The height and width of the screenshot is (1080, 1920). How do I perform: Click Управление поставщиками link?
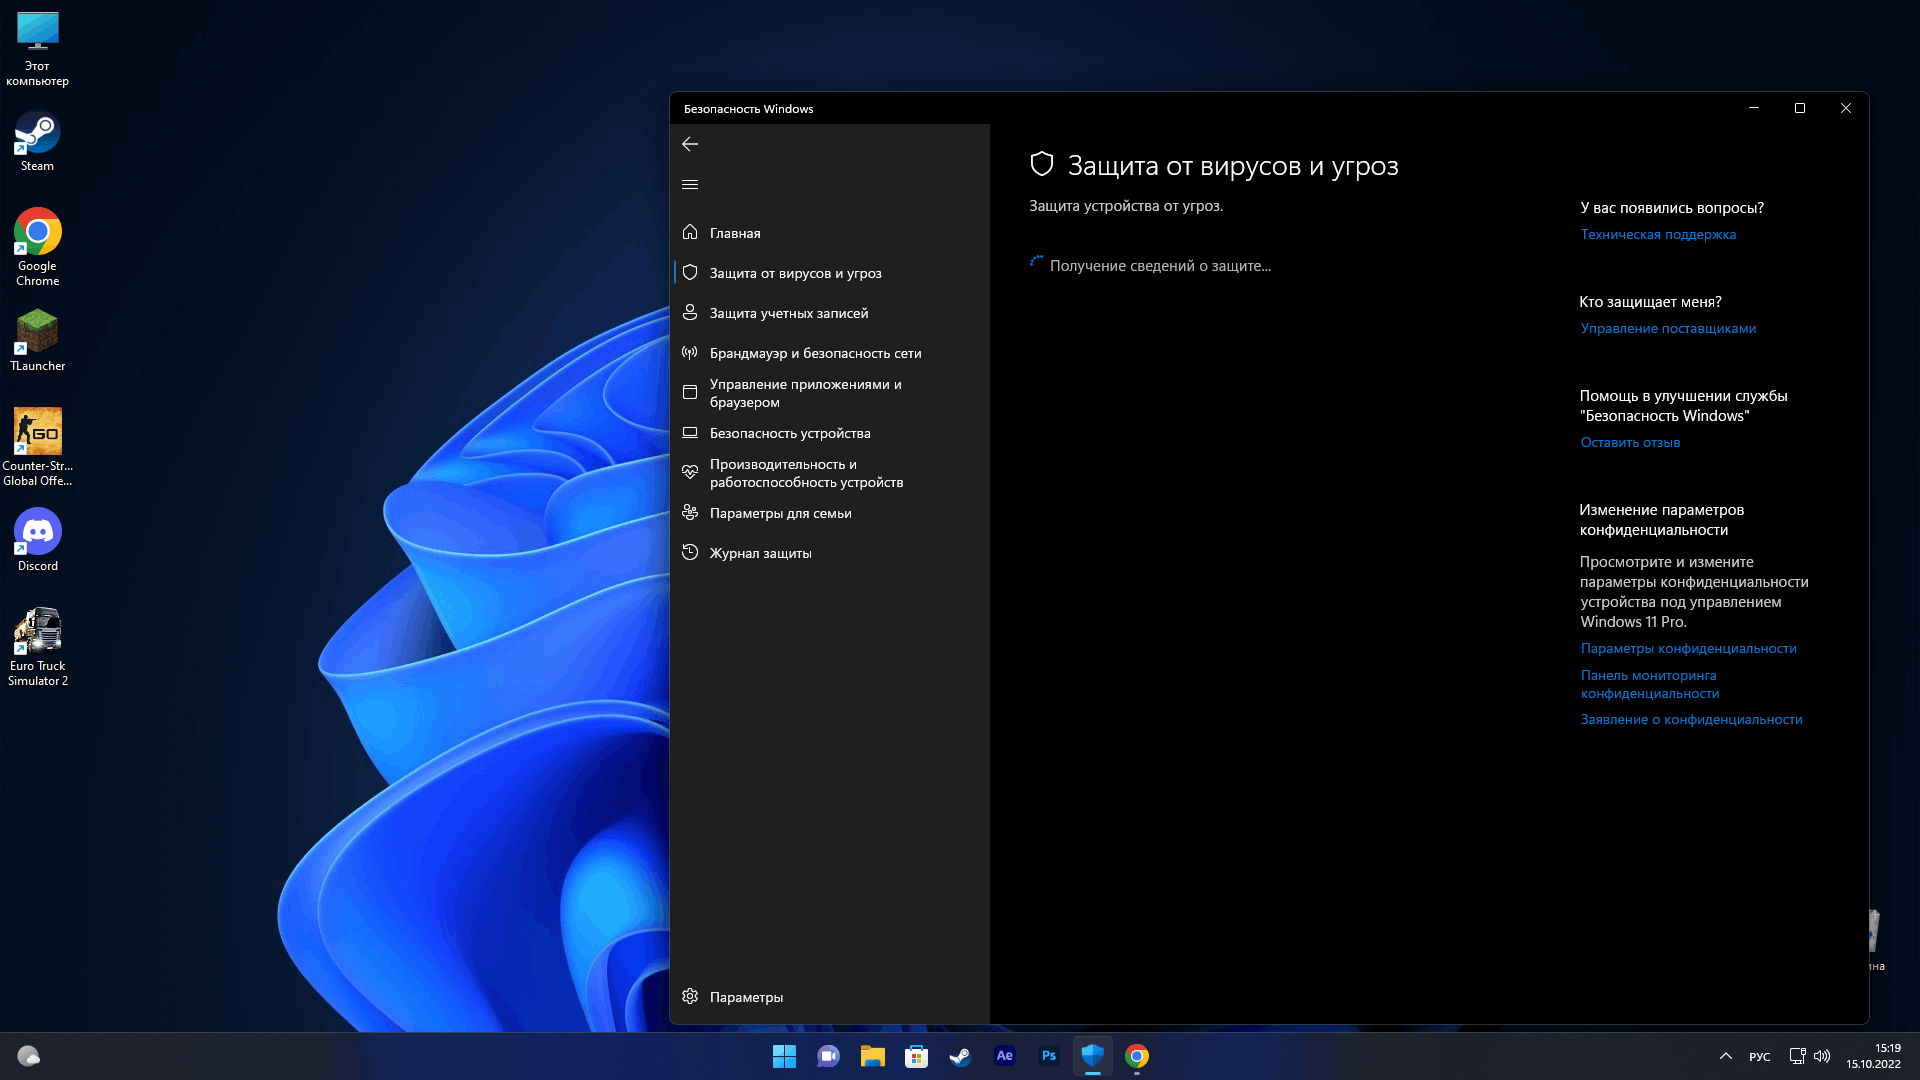click(x=1667, y=328)
